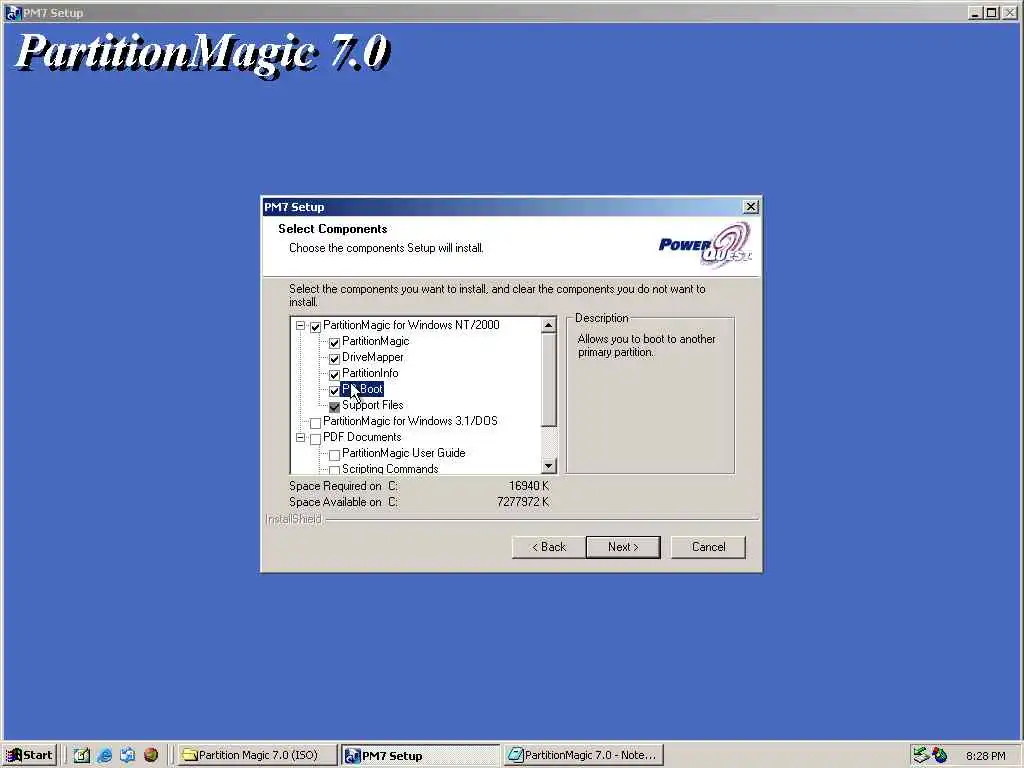Uncheck PartitionMagic for Windows NT/2000 checkbox
1024x768 pixels.
tap(315, 326)
